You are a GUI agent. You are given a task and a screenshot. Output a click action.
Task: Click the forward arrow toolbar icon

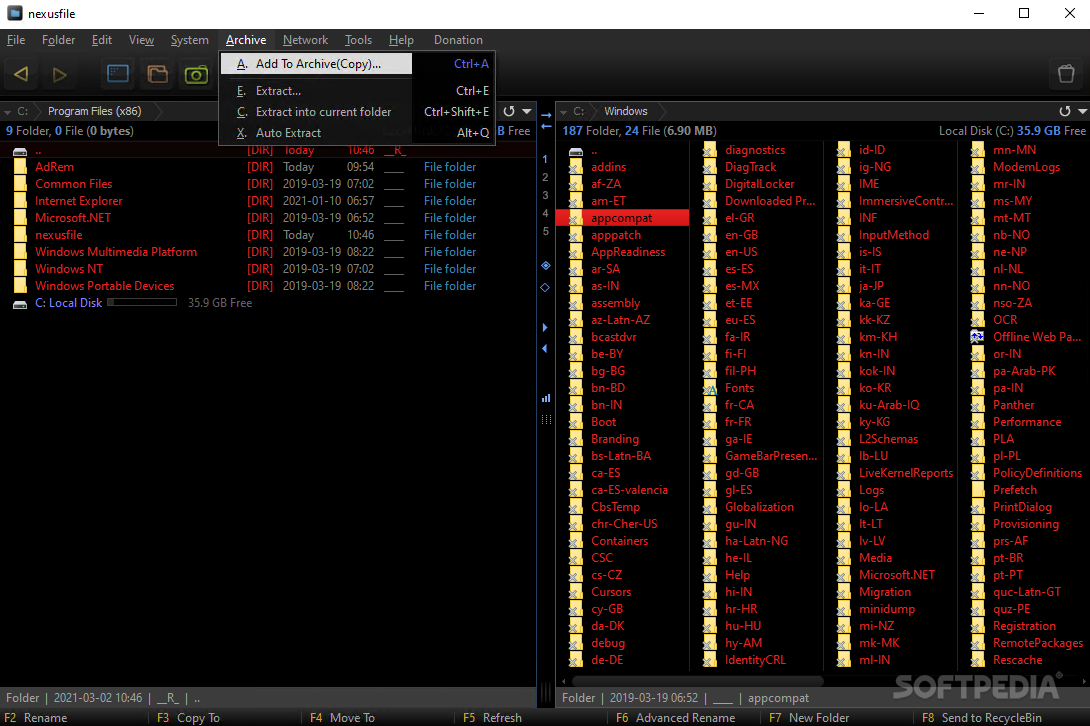pyautogui.click(x=60, y=74)
